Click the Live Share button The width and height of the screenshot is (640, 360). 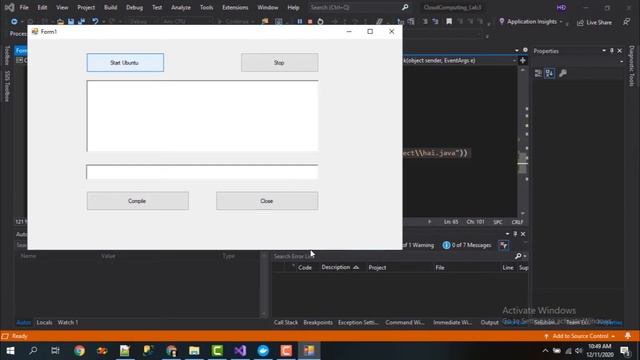pos(594,22)
